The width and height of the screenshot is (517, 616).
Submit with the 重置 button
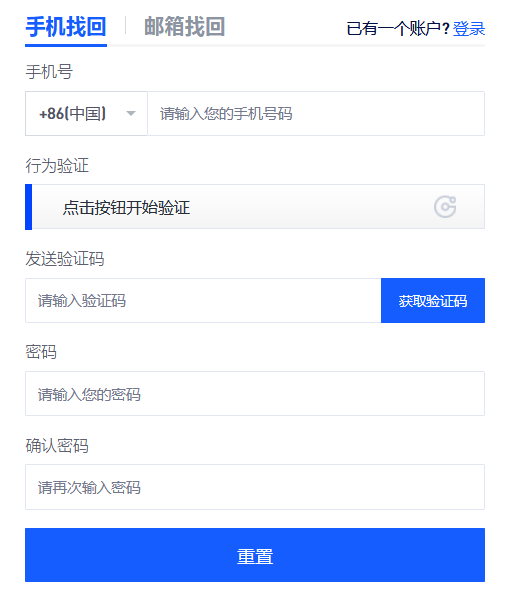pos(255,555)
